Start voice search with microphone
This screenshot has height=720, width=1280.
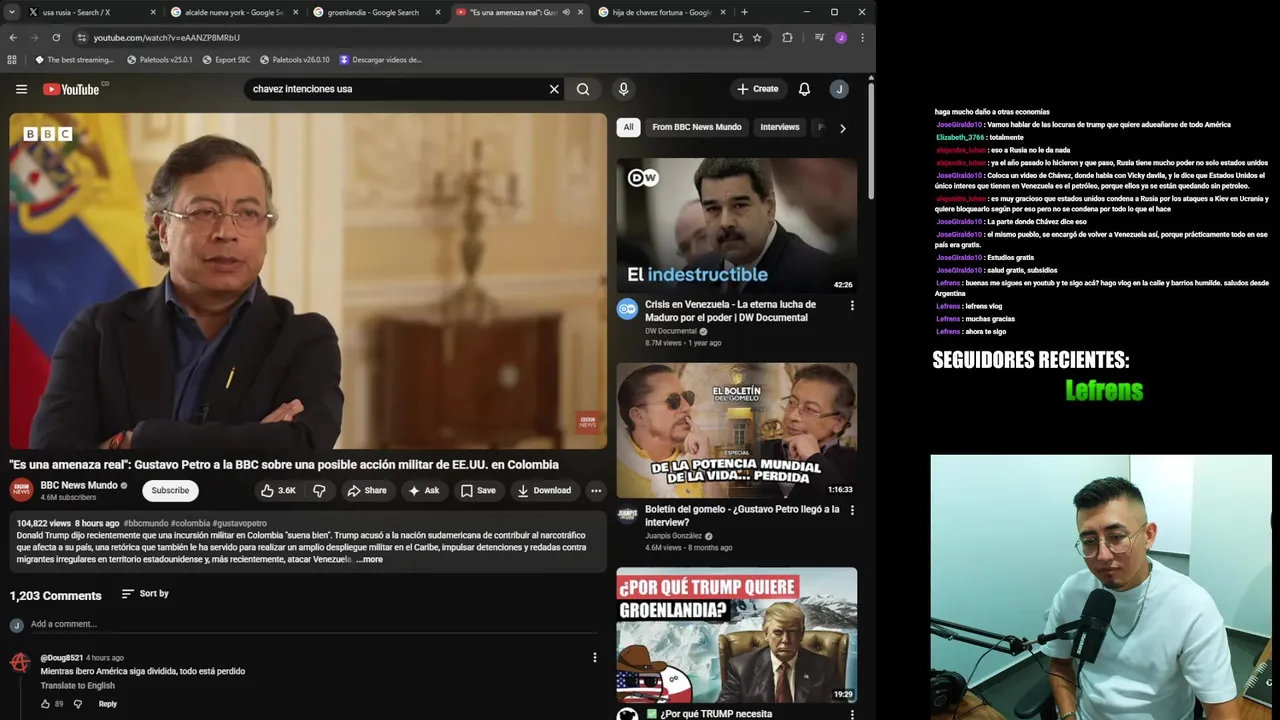623,89
